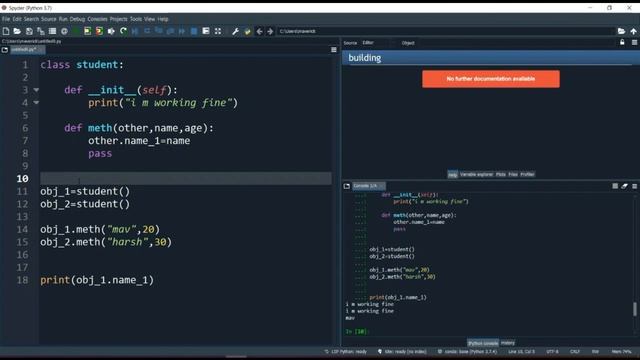The height and width of the screenshot is (360, 640).
Task: Maximize the current pane
Action: pyautogui.click(x=206, y=31)
